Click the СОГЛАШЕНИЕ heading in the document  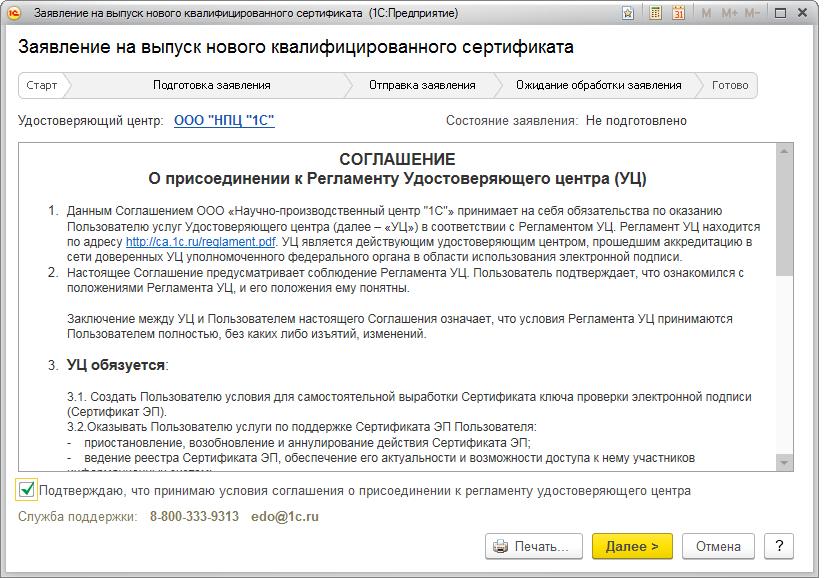click(397, 159)
